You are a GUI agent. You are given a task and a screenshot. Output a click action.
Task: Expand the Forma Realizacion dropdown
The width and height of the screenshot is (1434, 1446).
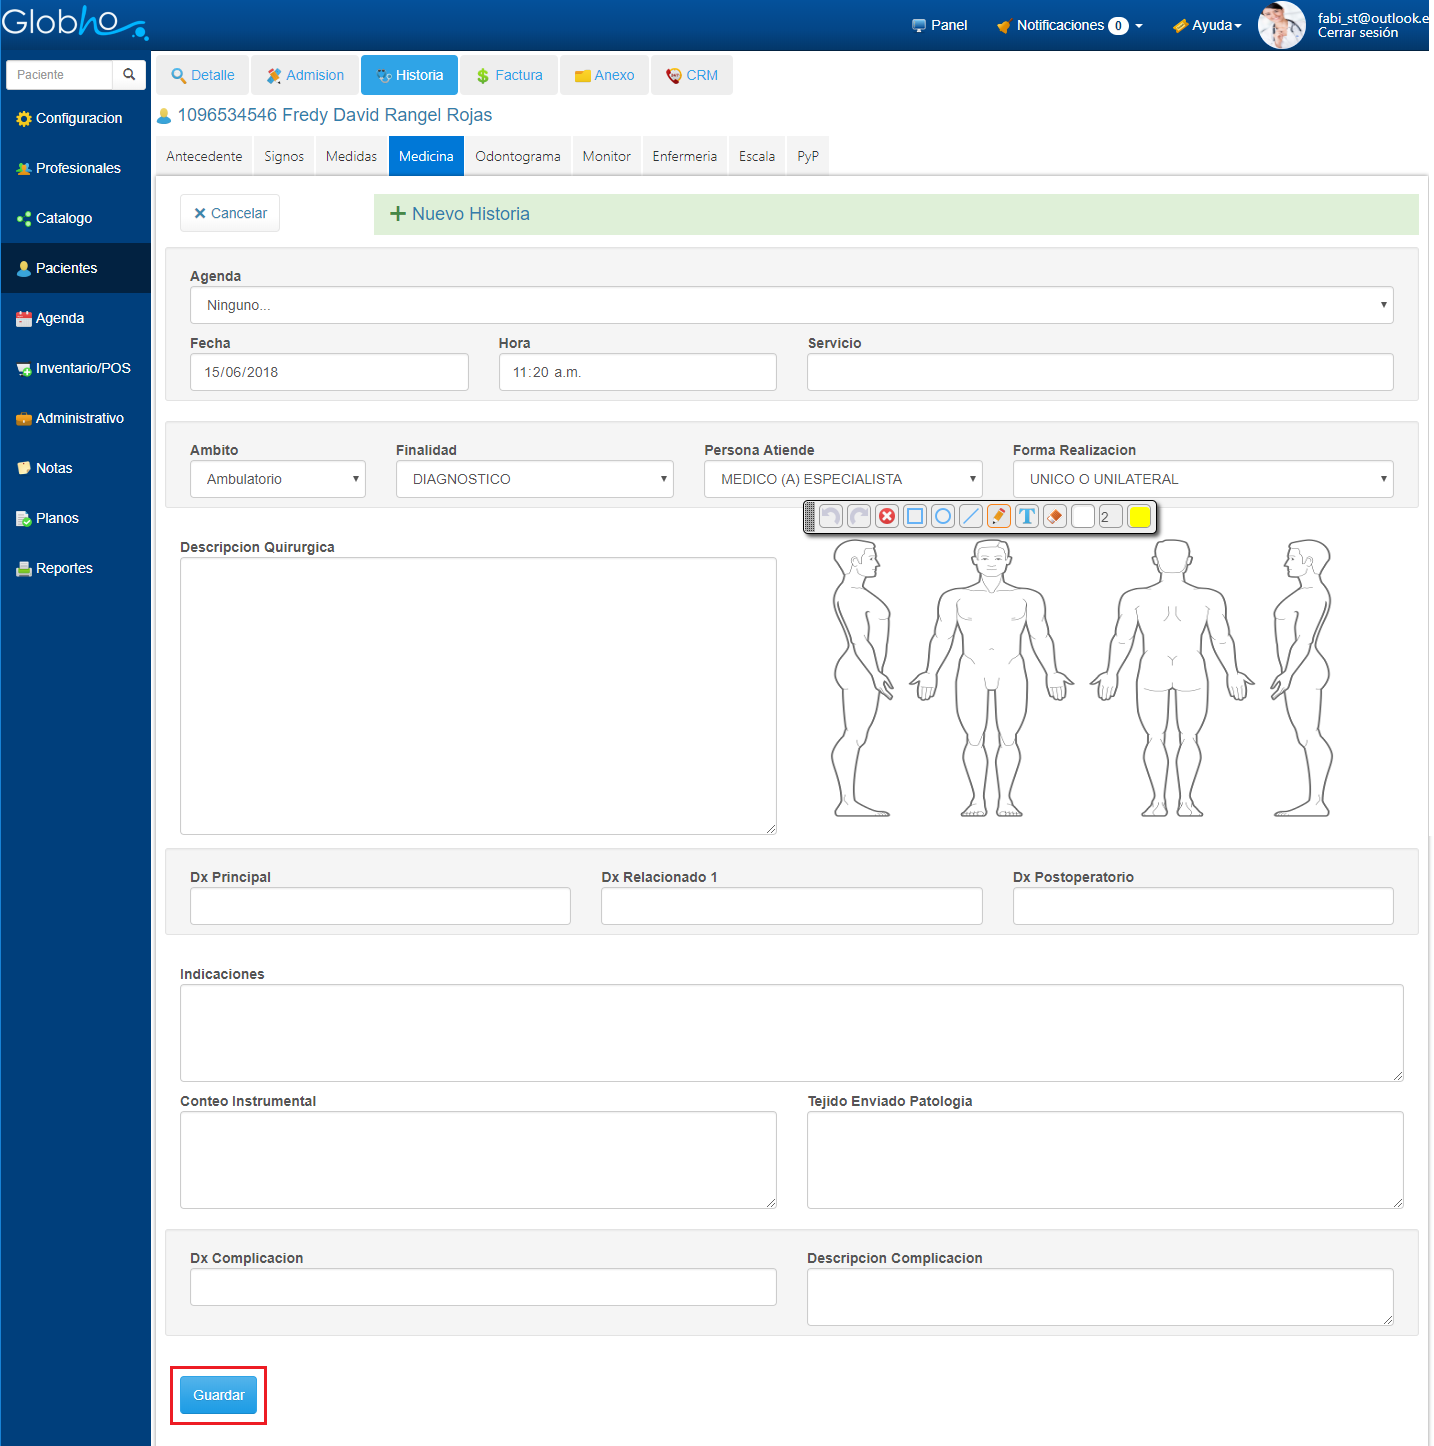(1202, 479)
